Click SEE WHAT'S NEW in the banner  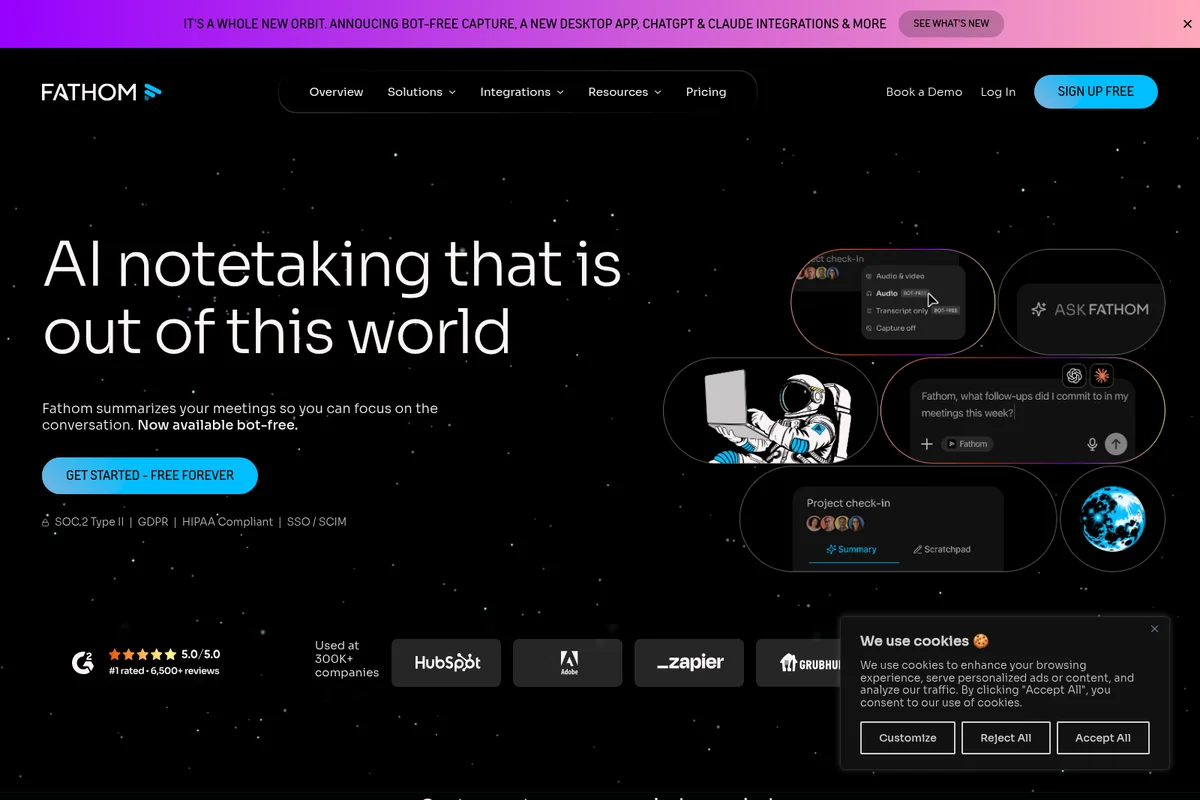pyautogui.click(x=951, y=24)
